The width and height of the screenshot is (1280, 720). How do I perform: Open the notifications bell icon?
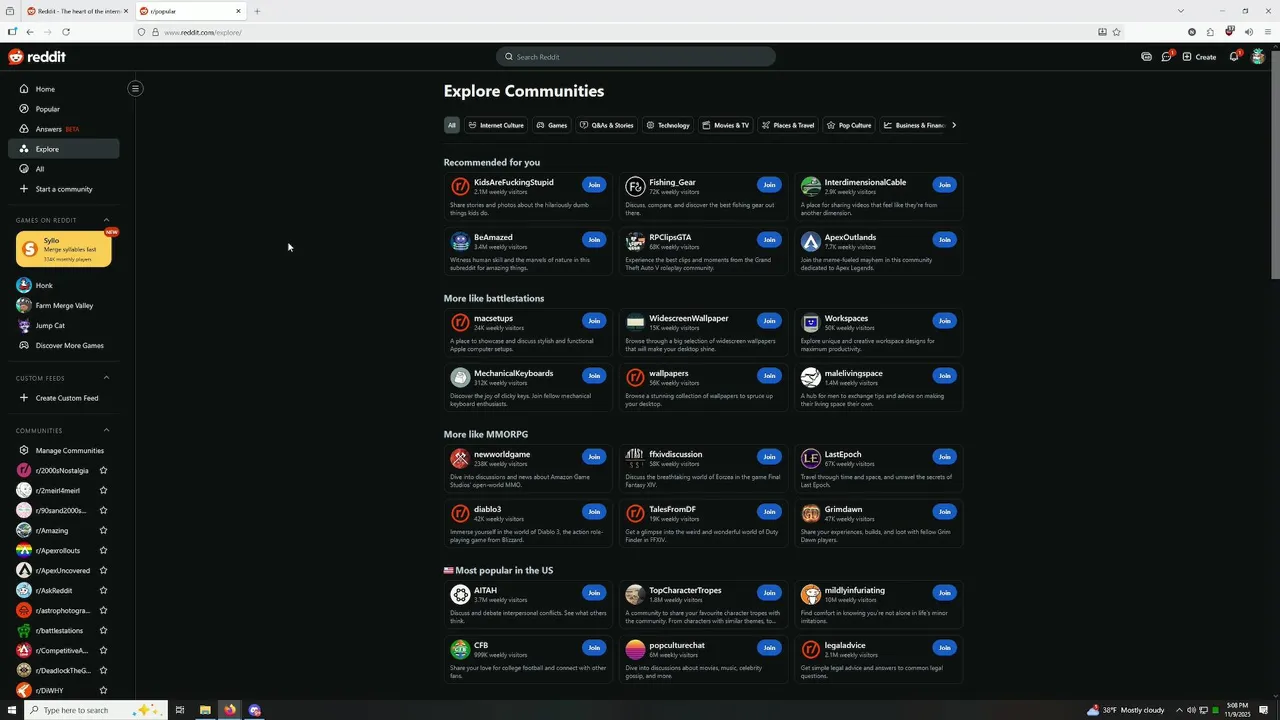[1234, 57]
